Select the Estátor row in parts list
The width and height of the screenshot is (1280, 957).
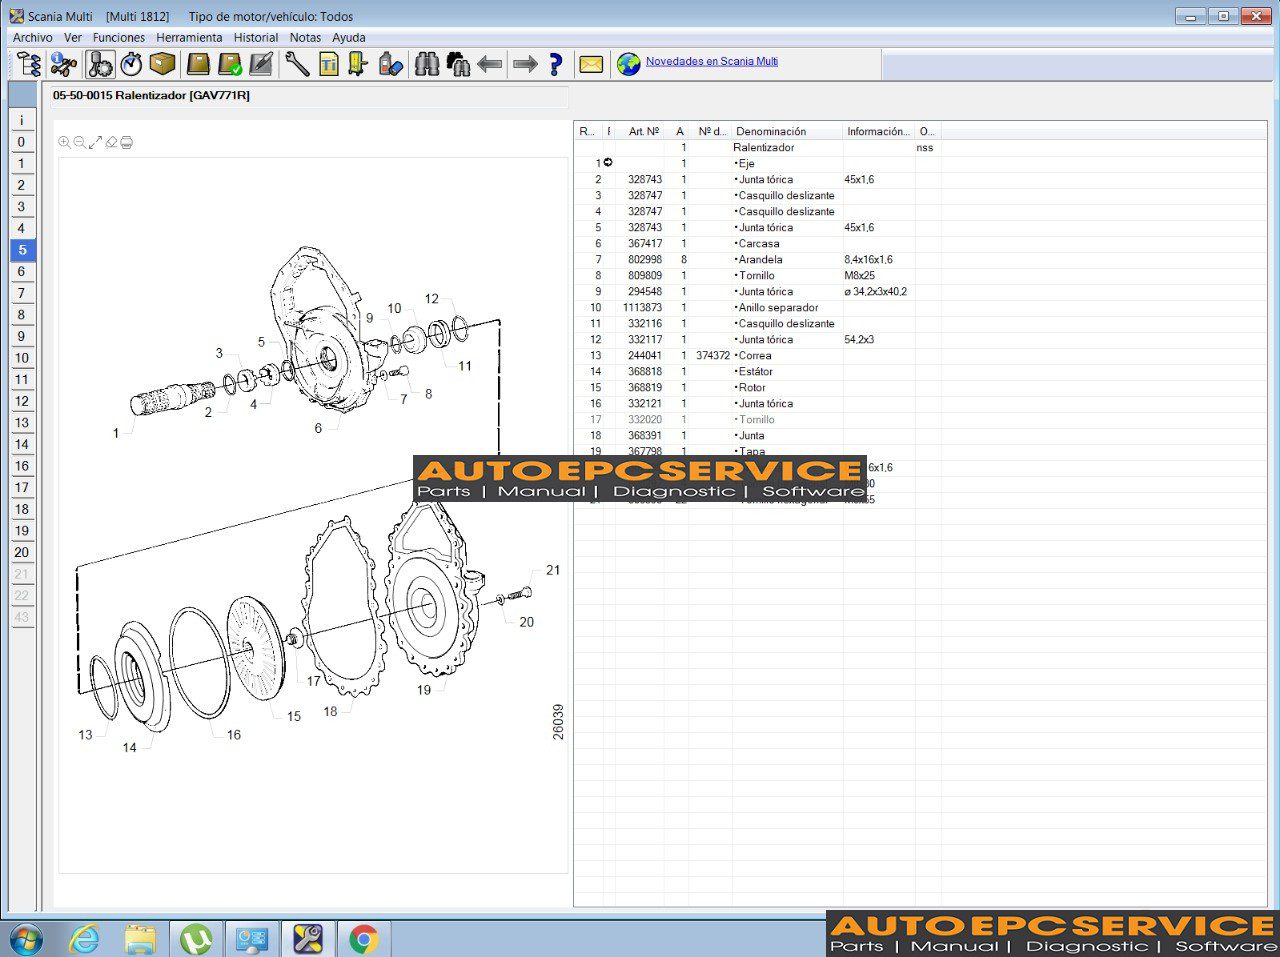(757, 371)
